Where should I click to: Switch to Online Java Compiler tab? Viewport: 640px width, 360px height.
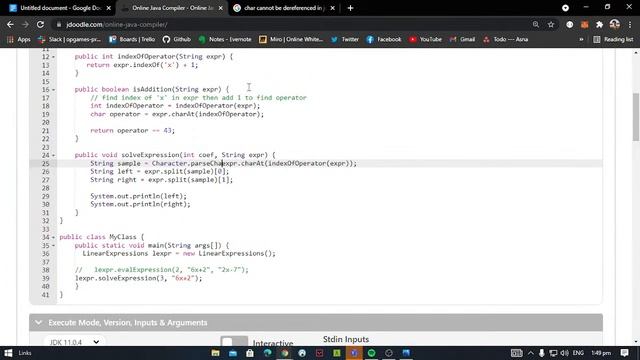coord(173,8)
